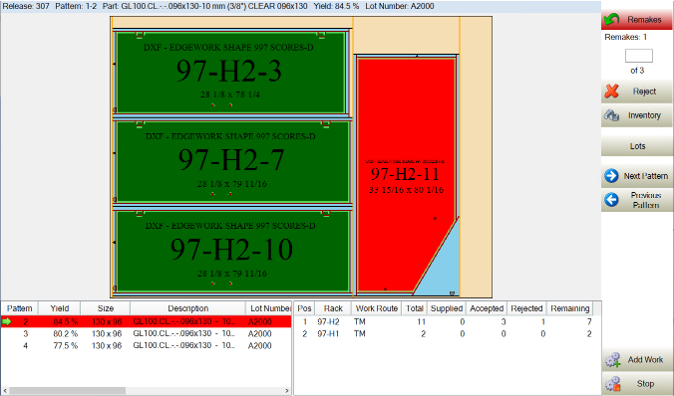Click the blue Previous Pattern arrow icon
The height and width of the screenshot is (396, 674).
pos(611,200)
